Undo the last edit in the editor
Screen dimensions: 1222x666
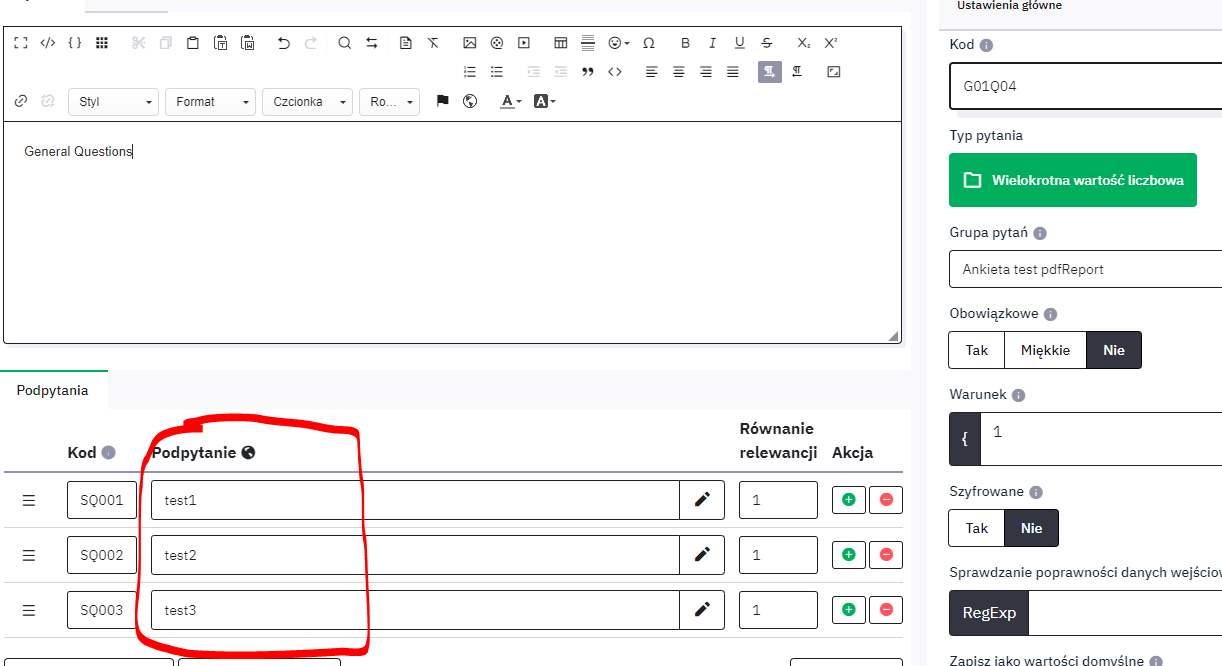pyautogui.click(x=284, y=43)
